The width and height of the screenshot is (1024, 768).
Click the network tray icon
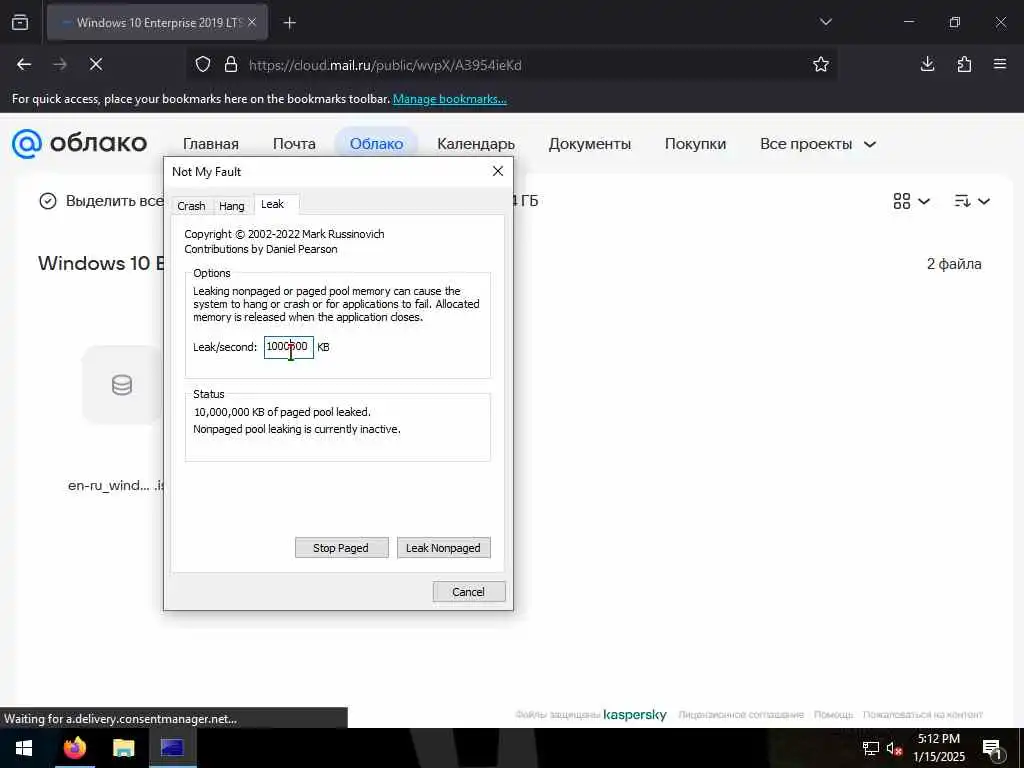coord(871,748)
